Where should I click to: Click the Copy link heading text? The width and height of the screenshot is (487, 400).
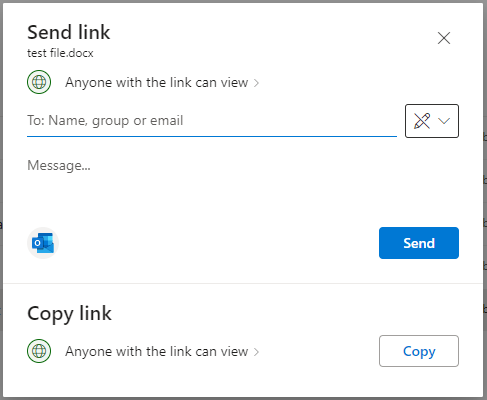click(69, 314)
